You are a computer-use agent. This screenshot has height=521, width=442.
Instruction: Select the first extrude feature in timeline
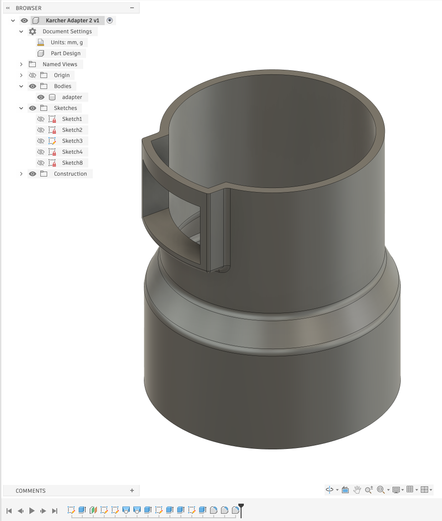point(82,510)
